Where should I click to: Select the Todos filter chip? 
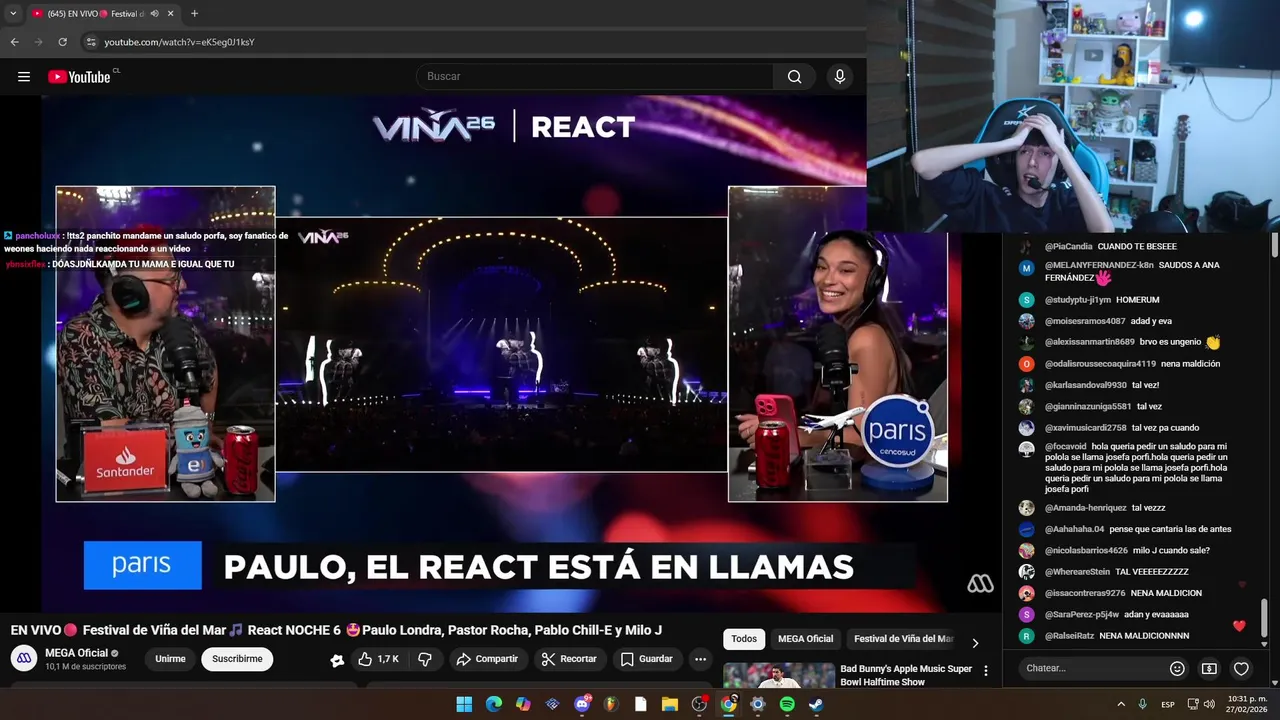pyautogui.click(x=744, y=639)
